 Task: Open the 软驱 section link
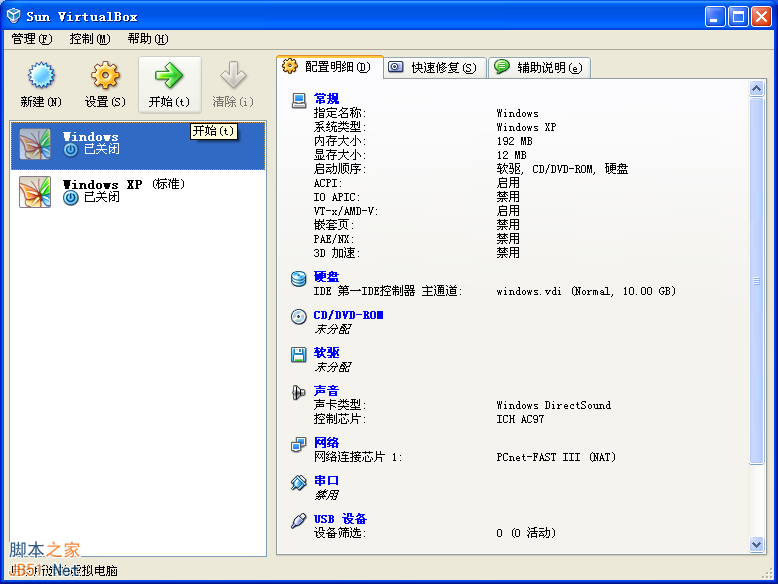tap(326, 353)
